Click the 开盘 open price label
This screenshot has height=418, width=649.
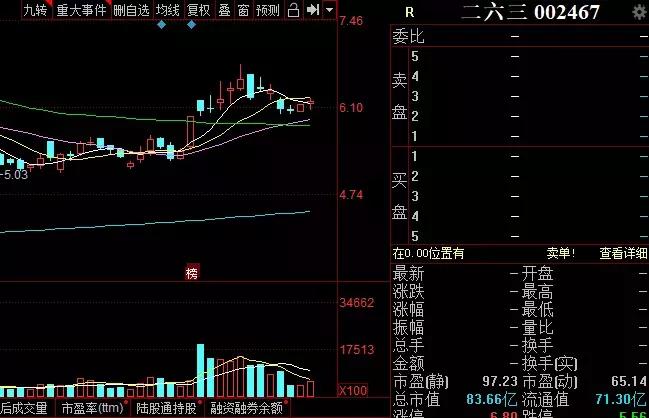point(537,274)
